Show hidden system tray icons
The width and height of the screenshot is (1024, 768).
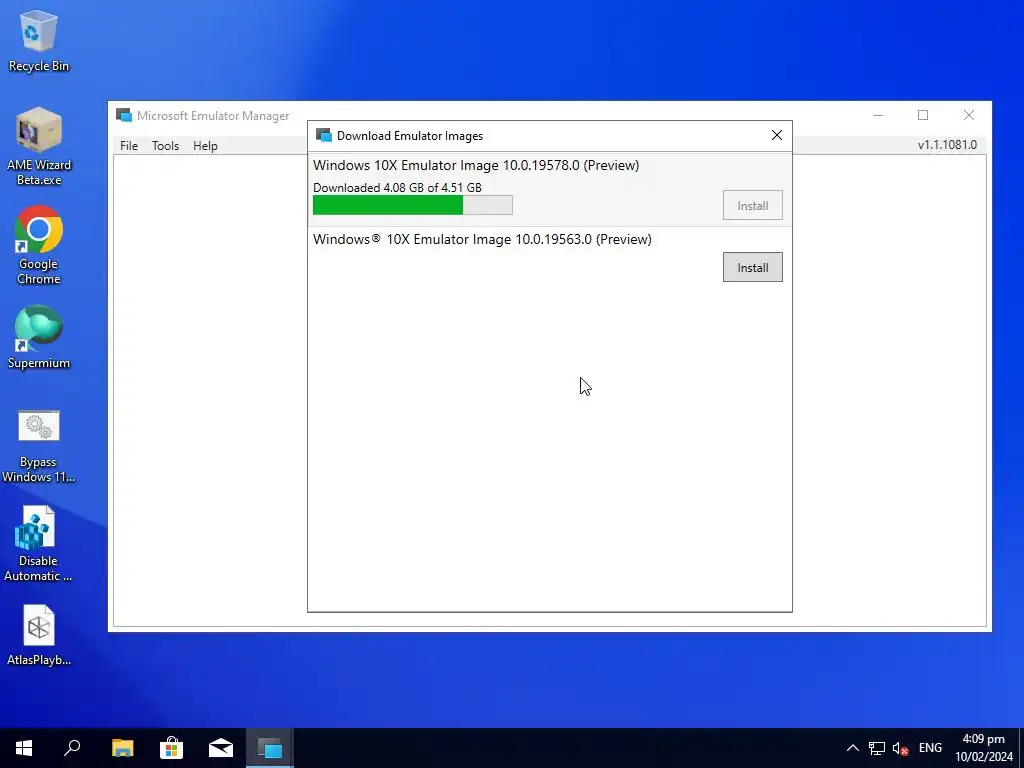[853, 748]
